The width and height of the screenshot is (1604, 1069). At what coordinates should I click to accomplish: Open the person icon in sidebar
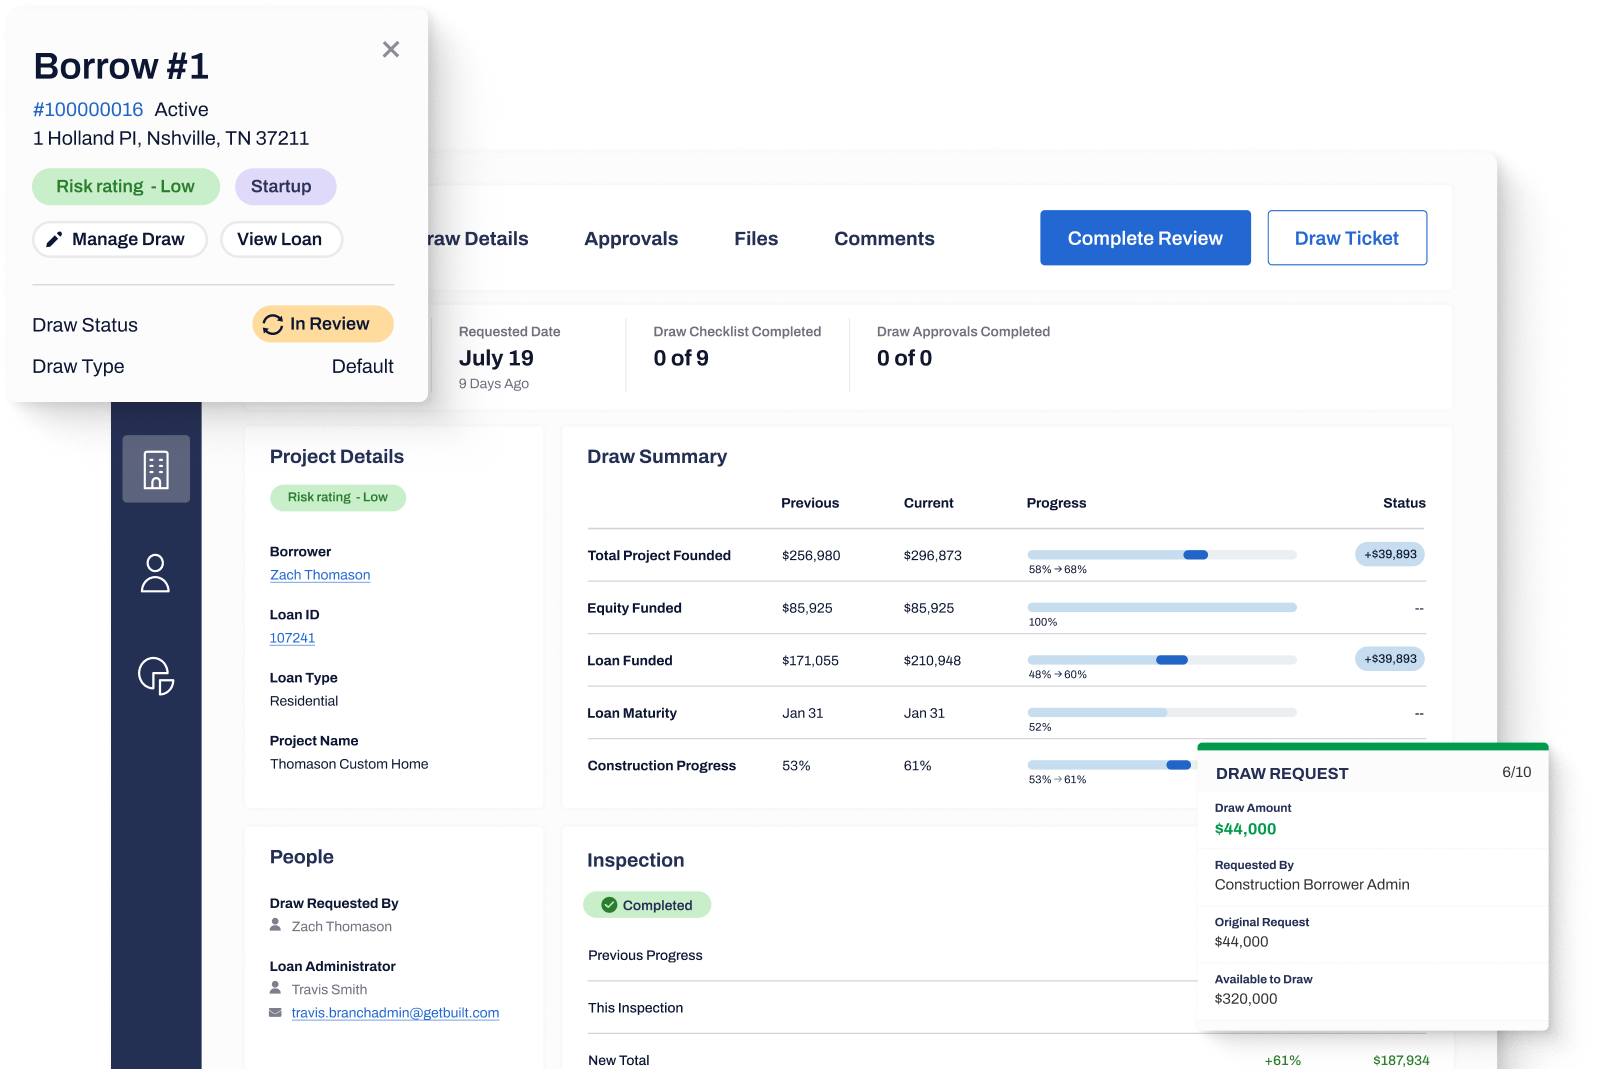point(155,573)
